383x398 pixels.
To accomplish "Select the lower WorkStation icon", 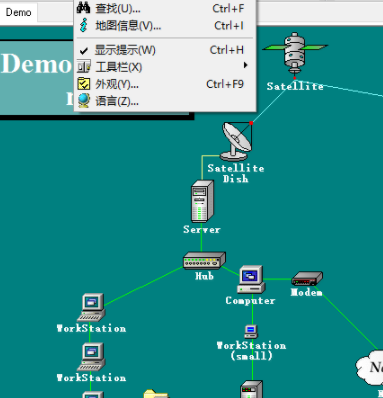I will point(92,357).
